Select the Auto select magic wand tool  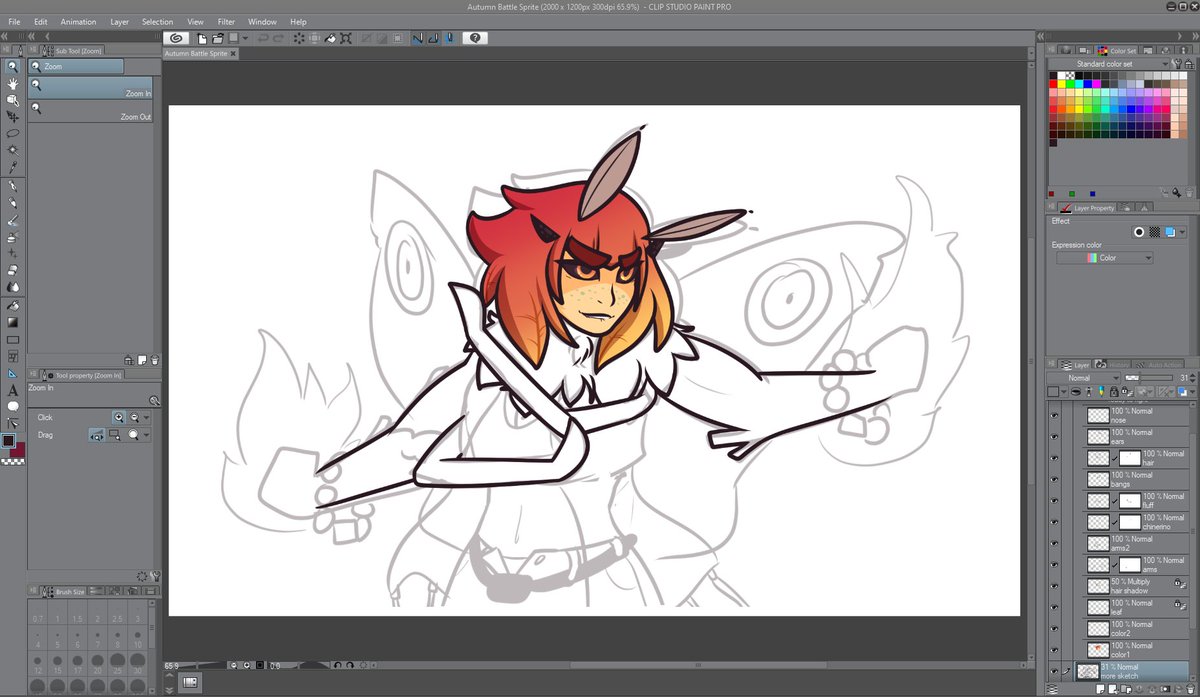(13, 150)
